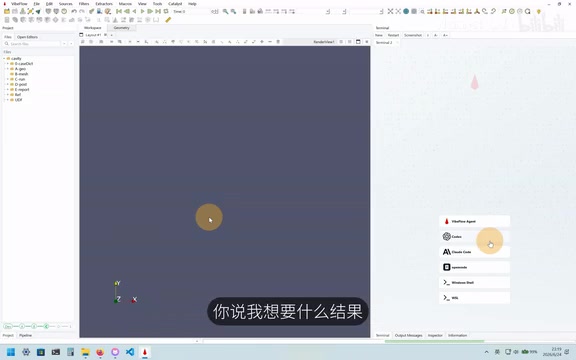Open the Catalyst menu
The height and width of the screenshot is (360, 576).
pyautogui.click(x=175, y=4)
